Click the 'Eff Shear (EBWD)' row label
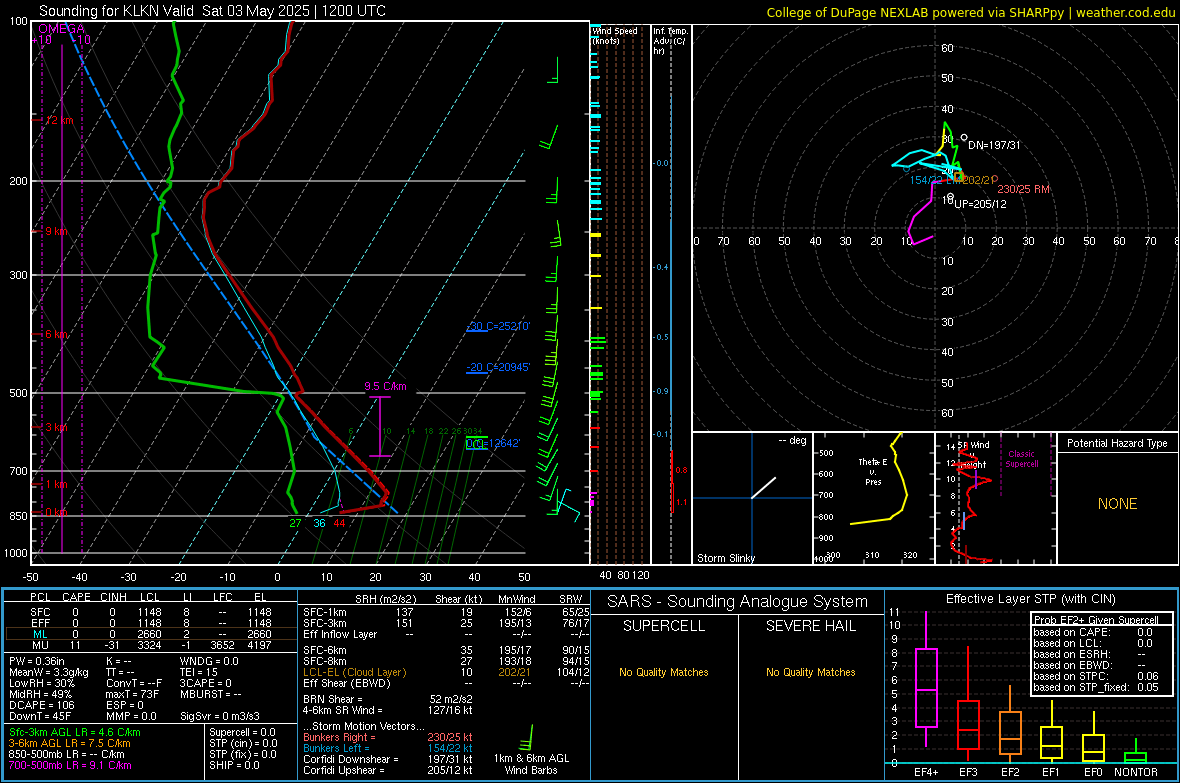1180x783 pixels. point(347,684)
